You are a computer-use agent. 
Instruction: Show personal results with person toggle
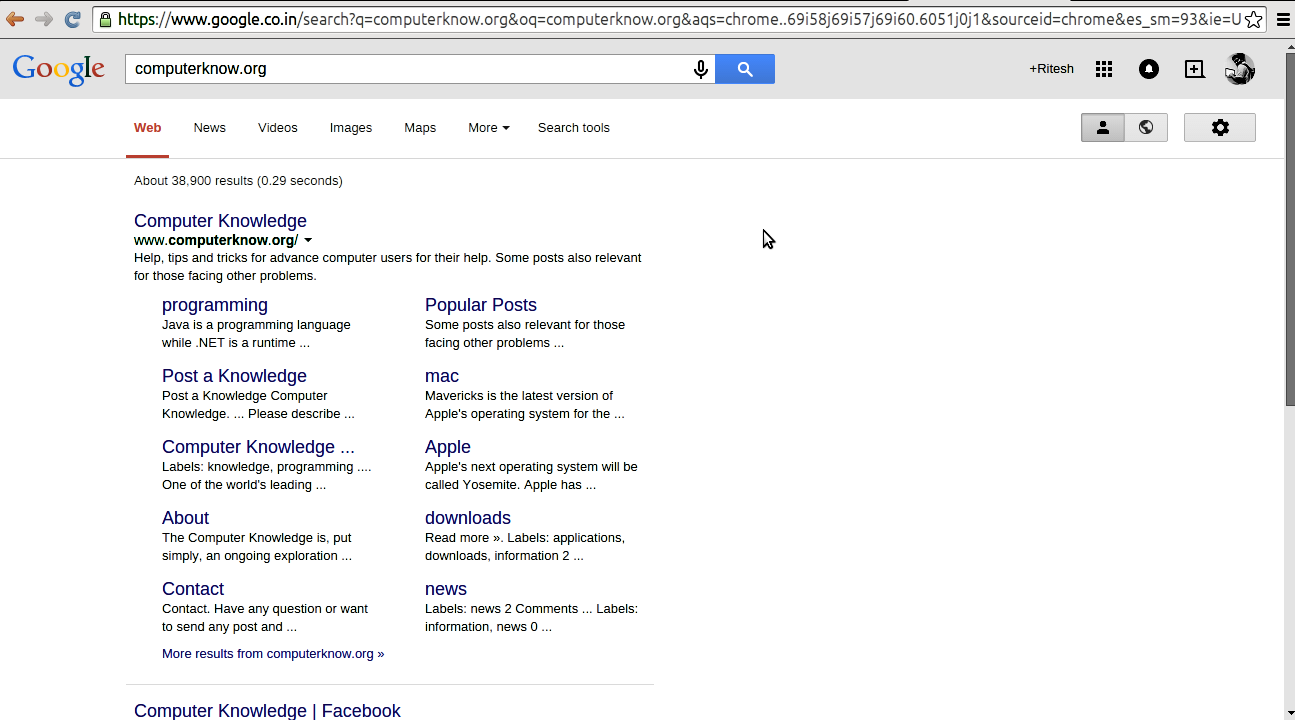(x=1103, y=128)
